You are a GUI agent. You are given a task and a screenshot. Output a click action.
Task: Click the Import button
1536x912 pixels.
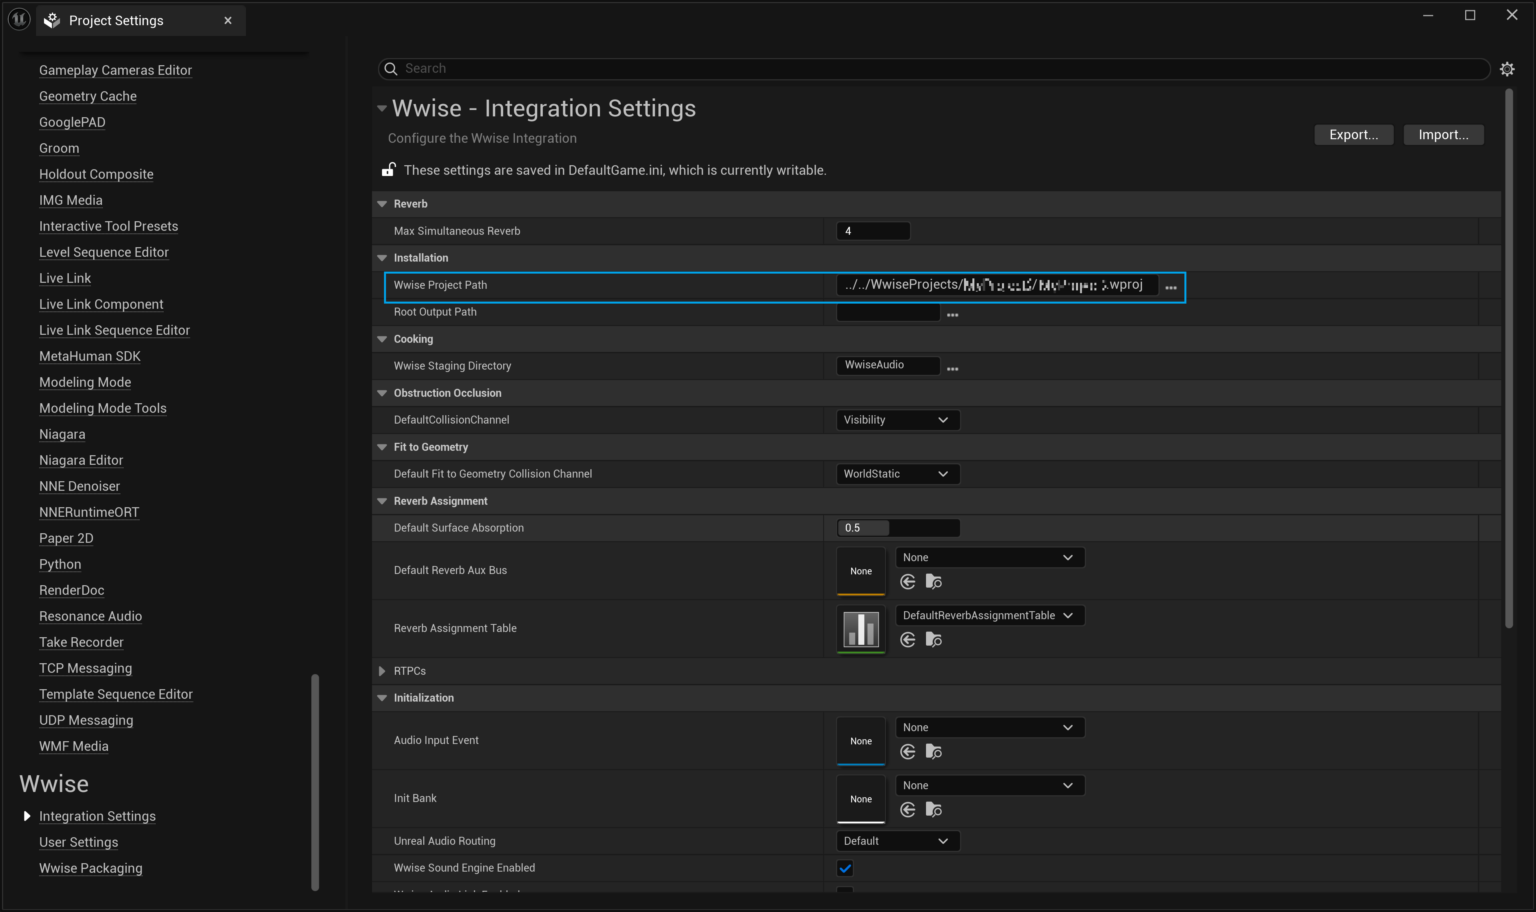tap(1443, 134)
